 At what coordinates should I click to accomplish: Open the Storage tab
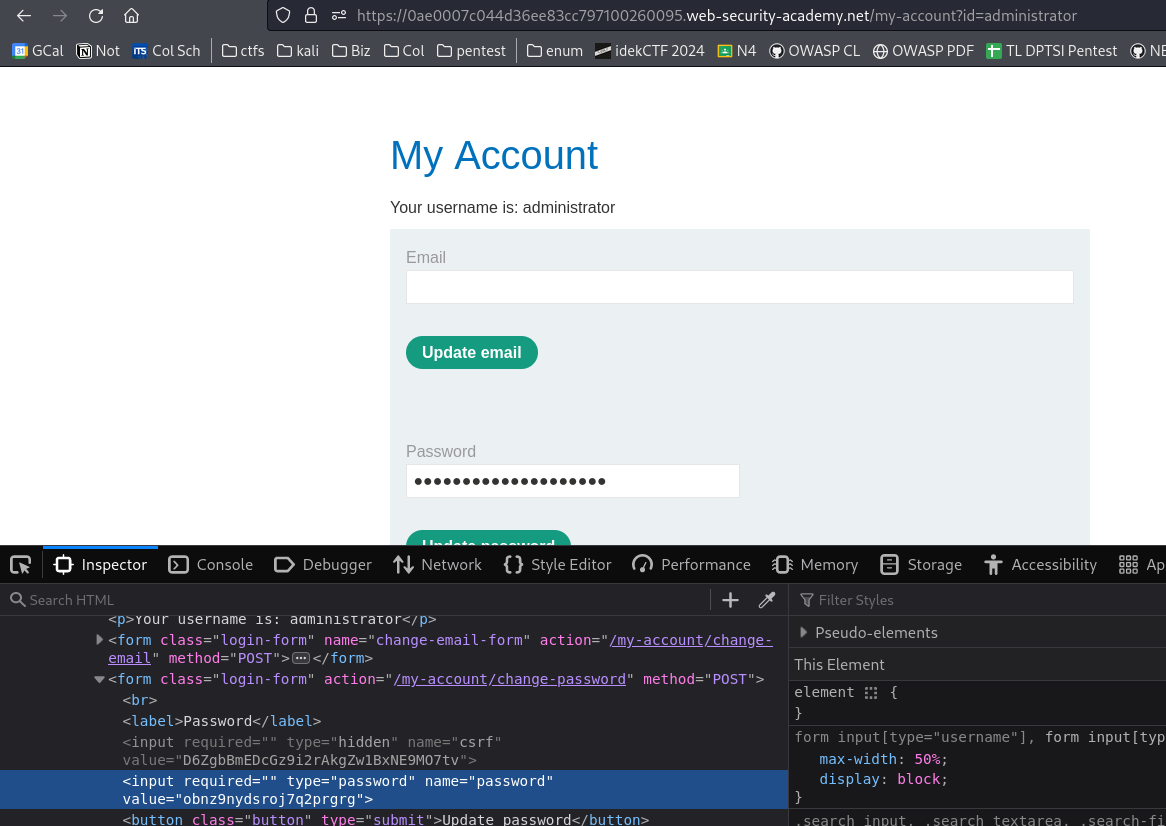(921, 565)
